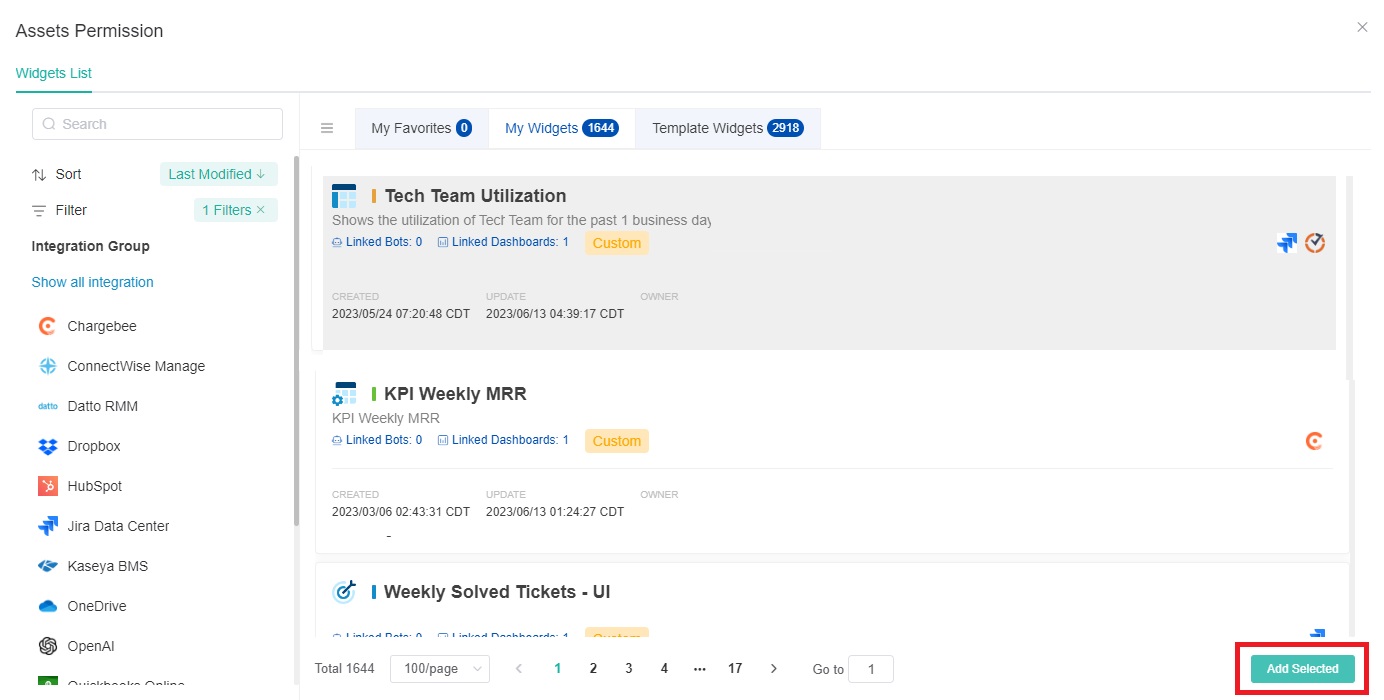Toggle the Last Modified sort order
Screen dimensions: 1384x700
[x=218, y=174]
